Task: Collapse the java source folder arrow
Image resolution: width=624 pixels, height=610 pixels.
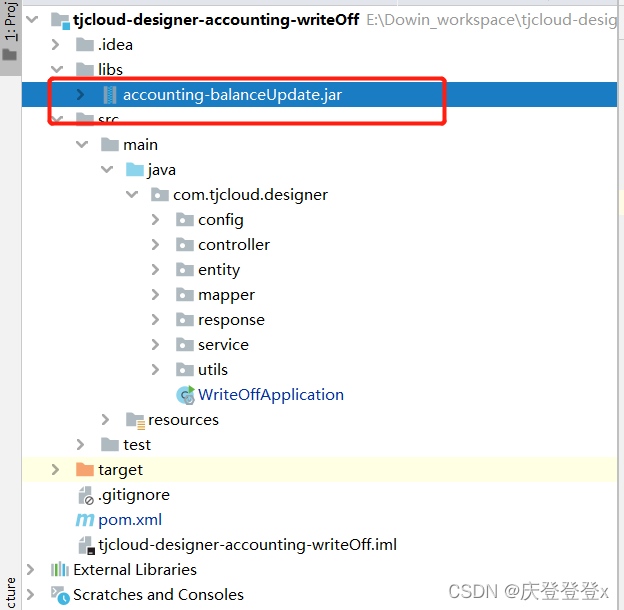Action: (x=107, y=169)
